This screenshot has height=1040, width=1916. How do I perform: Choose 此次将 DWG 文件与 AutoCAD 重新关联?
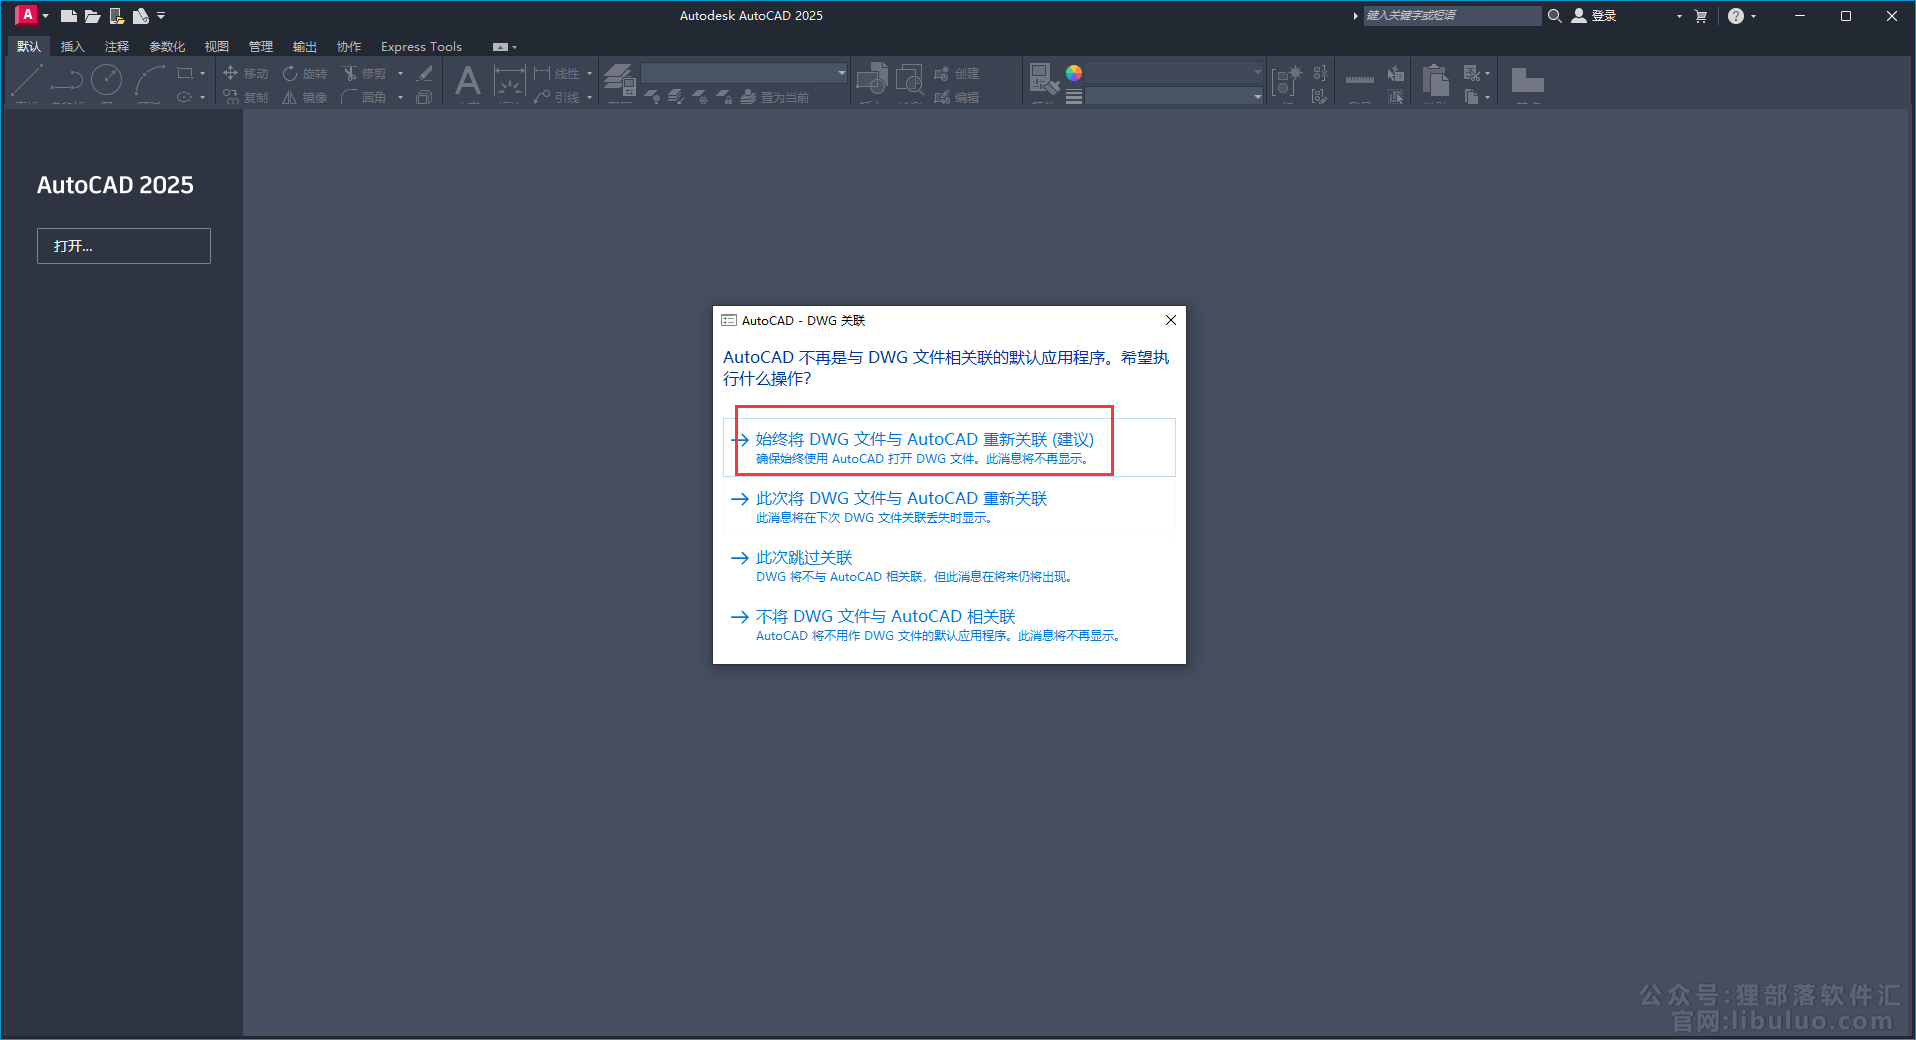[949, 506]
